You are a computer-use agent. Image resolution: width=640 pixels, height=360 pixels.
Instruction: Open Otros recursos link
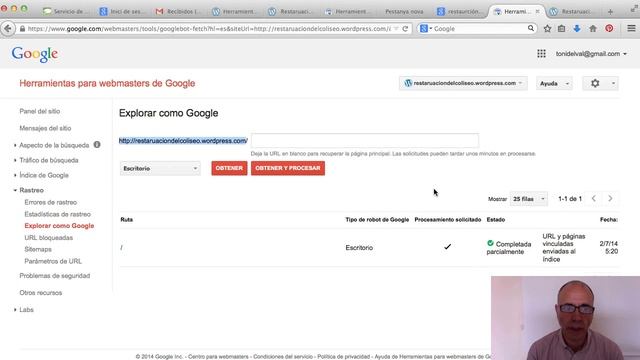(x=41, y=293)
